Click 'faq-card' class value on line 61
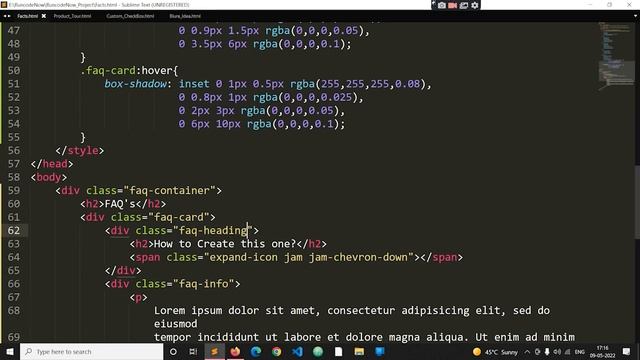This screenshot has height=360, width=640. (179, 217)
